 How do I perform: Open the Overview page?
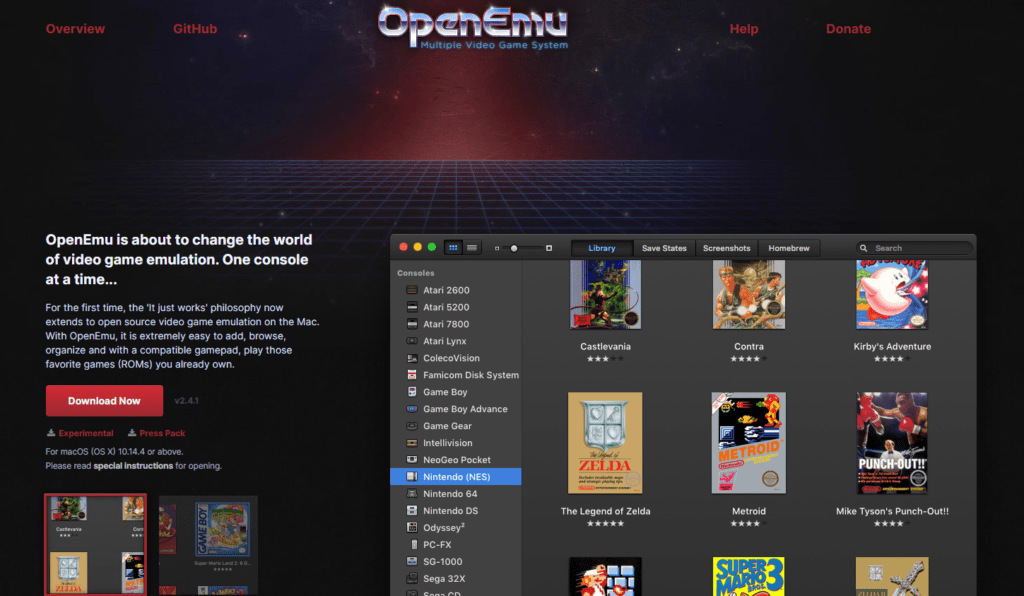(75, 29)
